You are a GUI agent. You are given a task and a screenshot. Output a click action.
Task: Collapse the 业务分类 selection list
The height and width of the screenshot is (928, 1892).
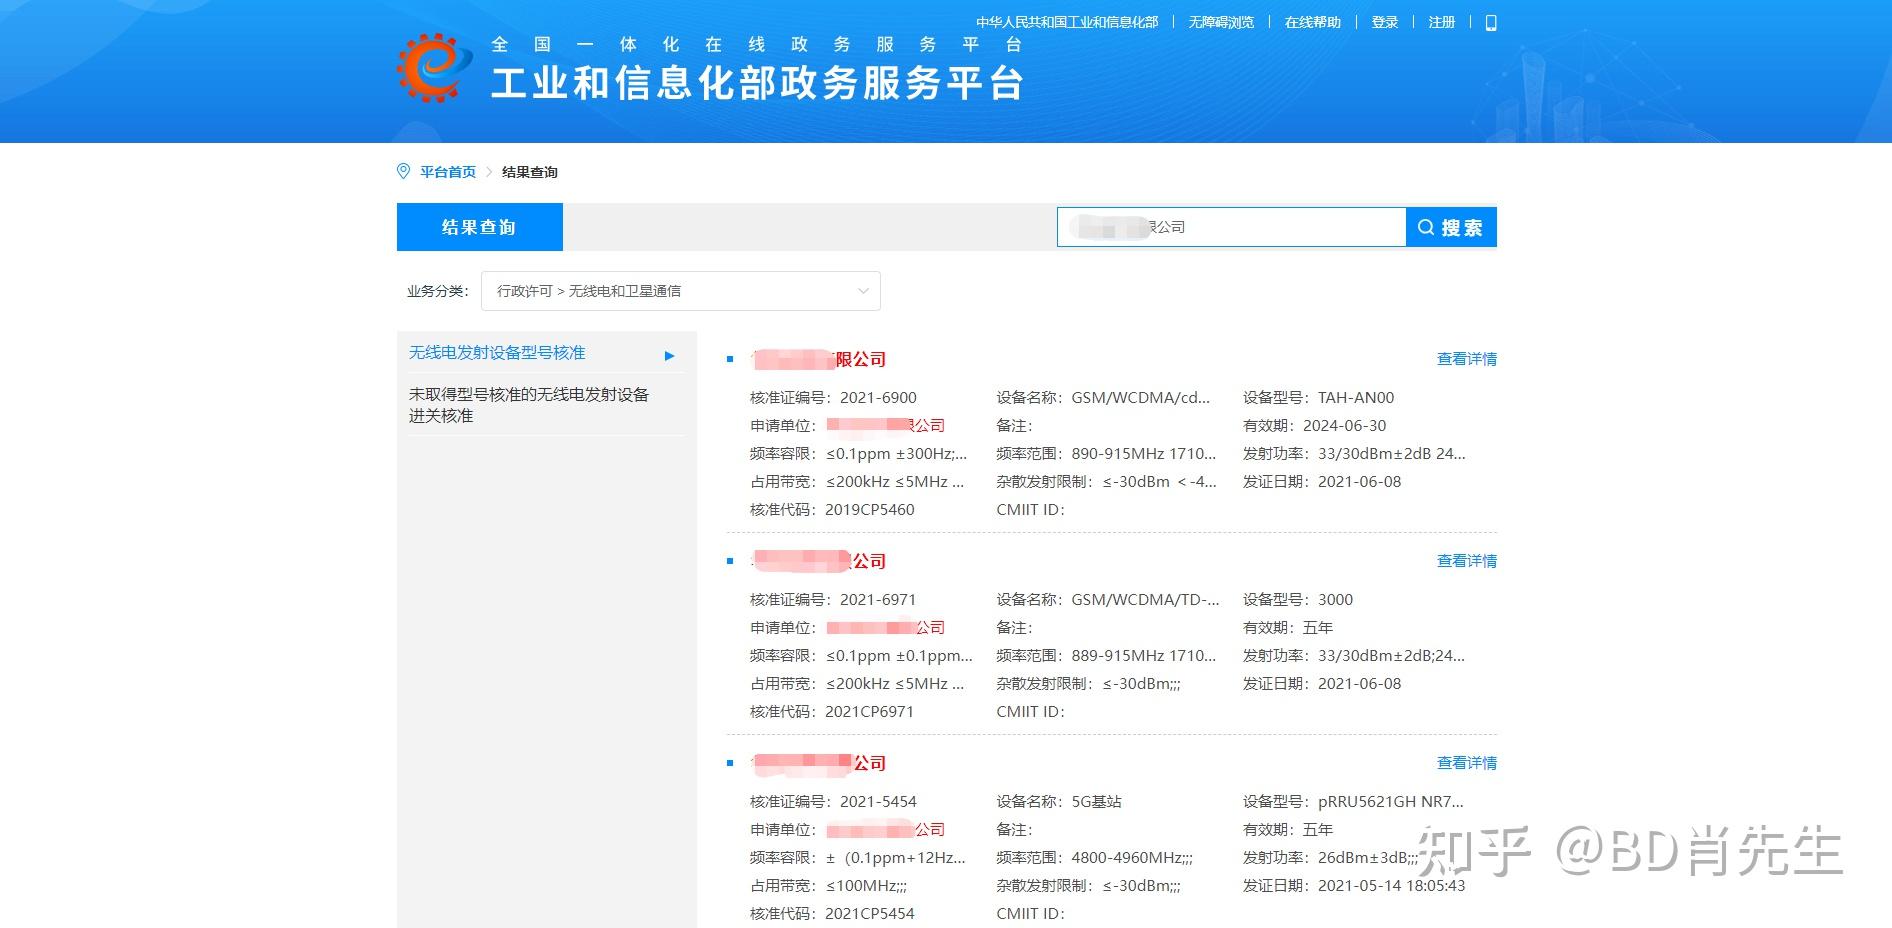coord(862,290)
